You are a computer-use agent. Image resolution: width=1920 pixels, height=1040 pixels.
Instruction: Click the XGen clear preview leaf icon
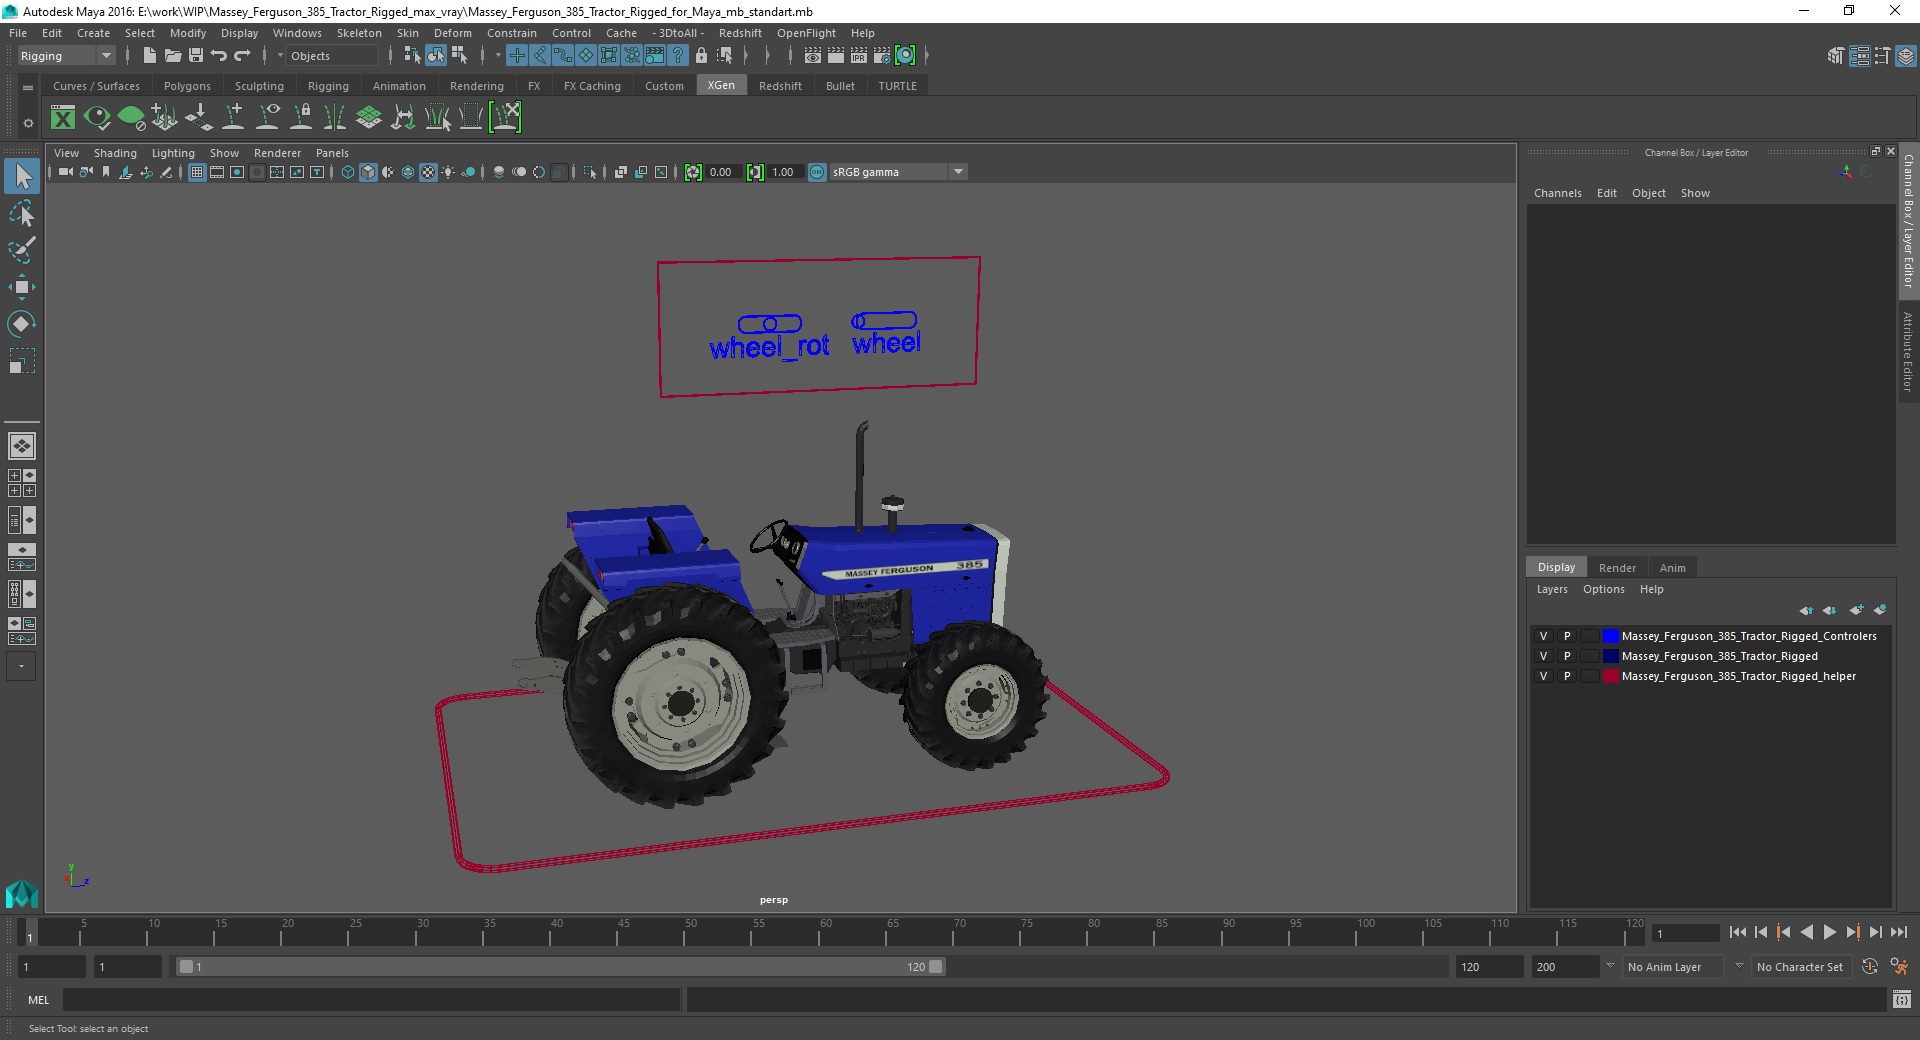coord(131,118)
